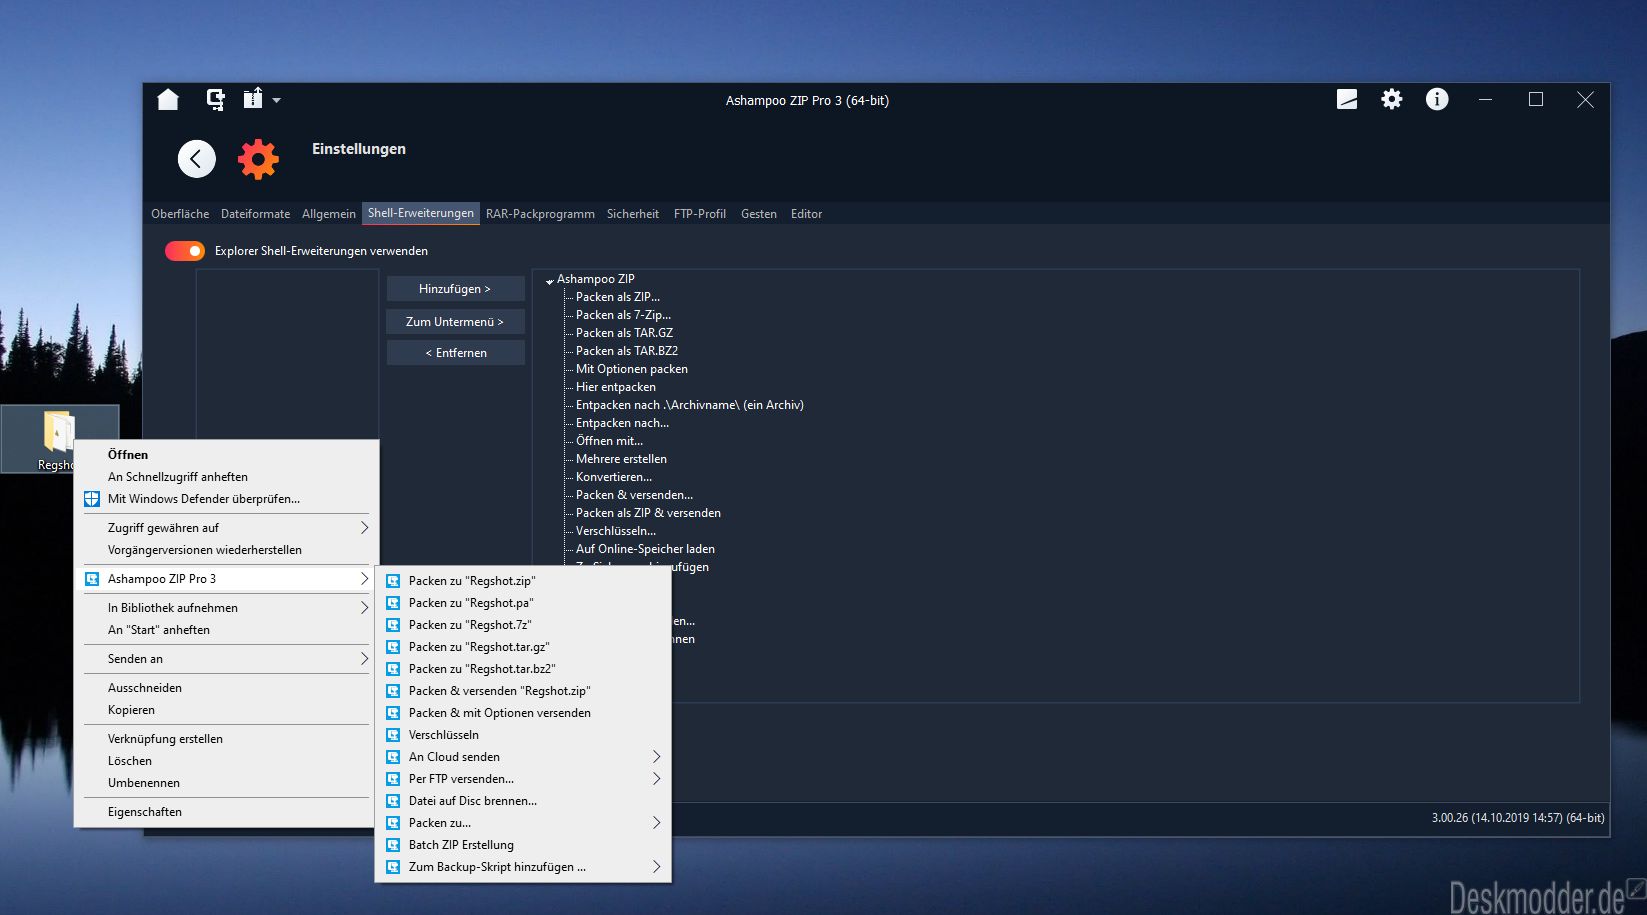The height and width of the screenshot is (915, 1647).
Task: Click the Zum Untermenü > button
Action: coord(456,322)
